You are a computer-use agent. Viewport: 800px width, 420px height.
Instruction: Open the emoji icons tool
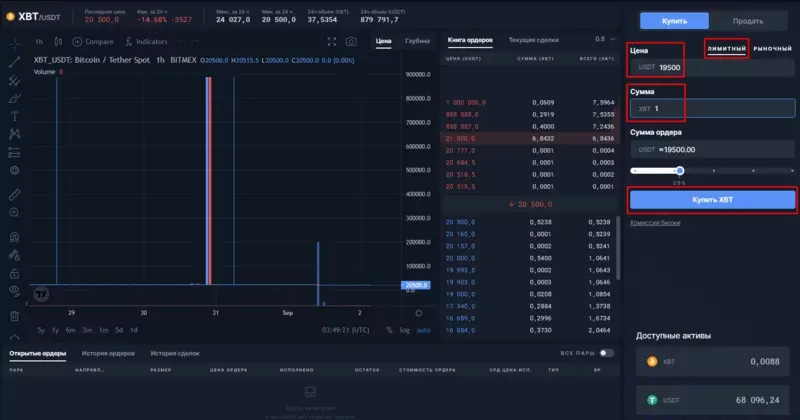pyautogui.click(x=14, y=170)
